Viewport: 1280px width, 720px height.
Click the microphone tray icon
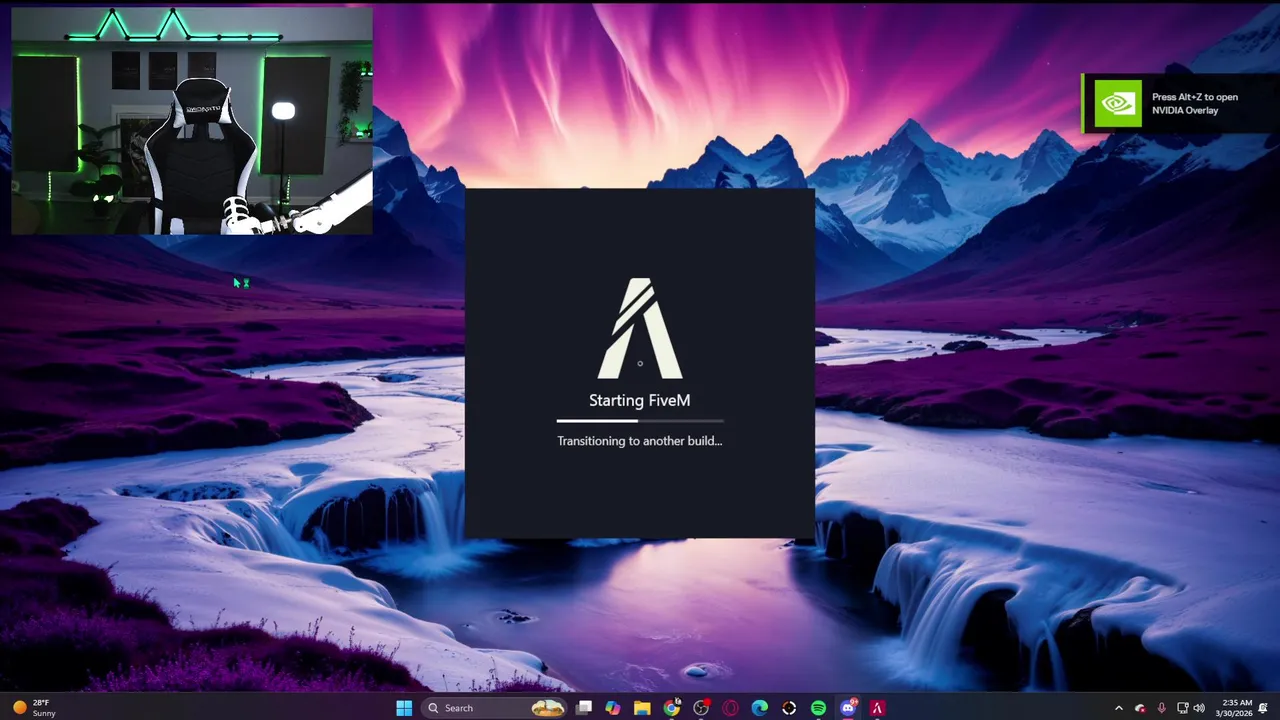(x=1161, y=708)
